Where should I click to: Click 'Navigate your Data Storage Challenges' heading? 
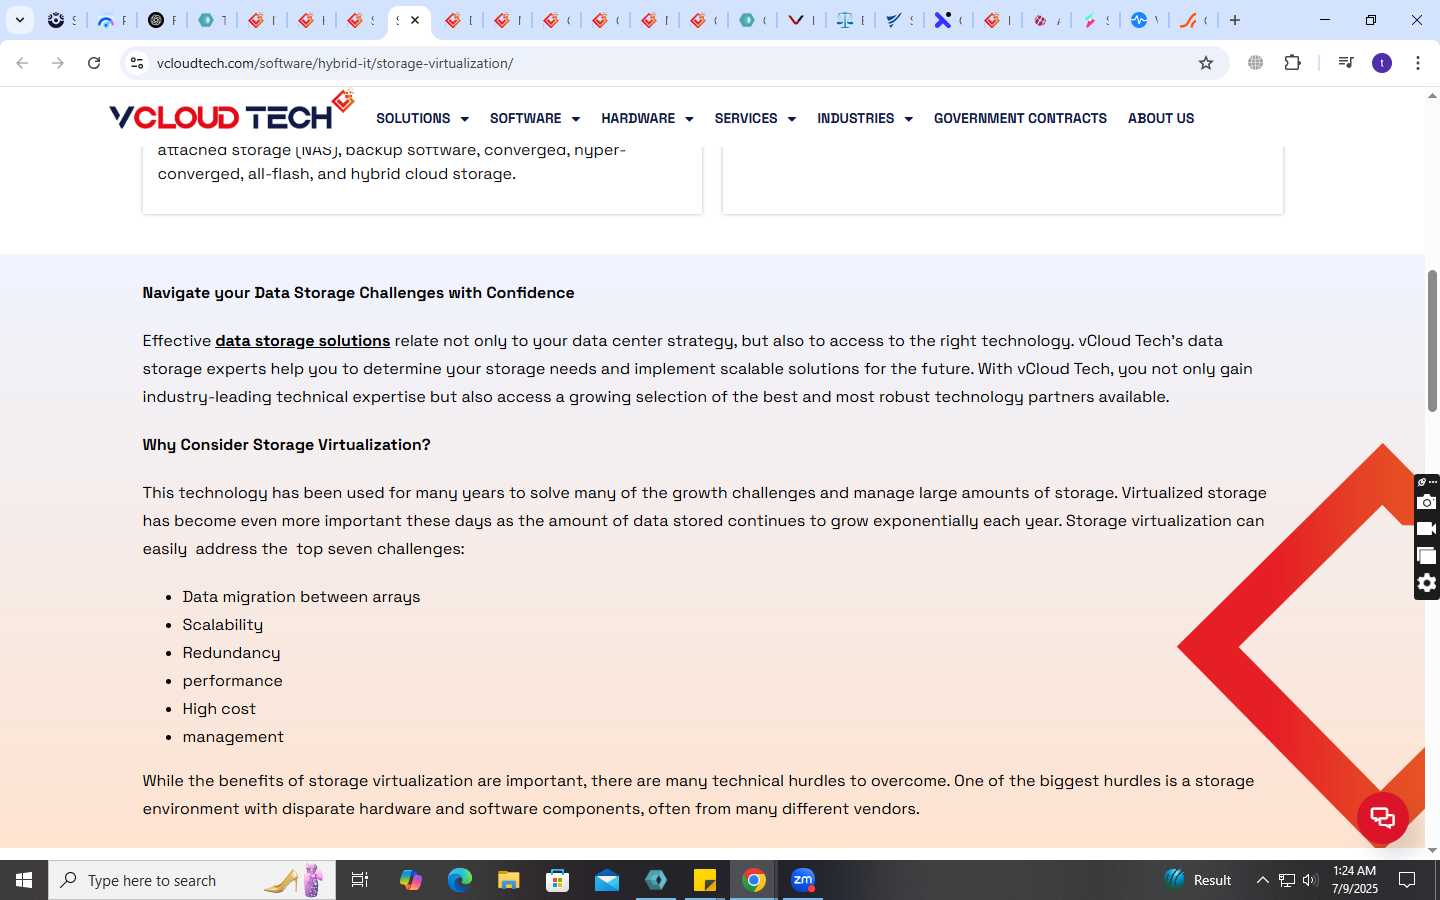[358, 293]
